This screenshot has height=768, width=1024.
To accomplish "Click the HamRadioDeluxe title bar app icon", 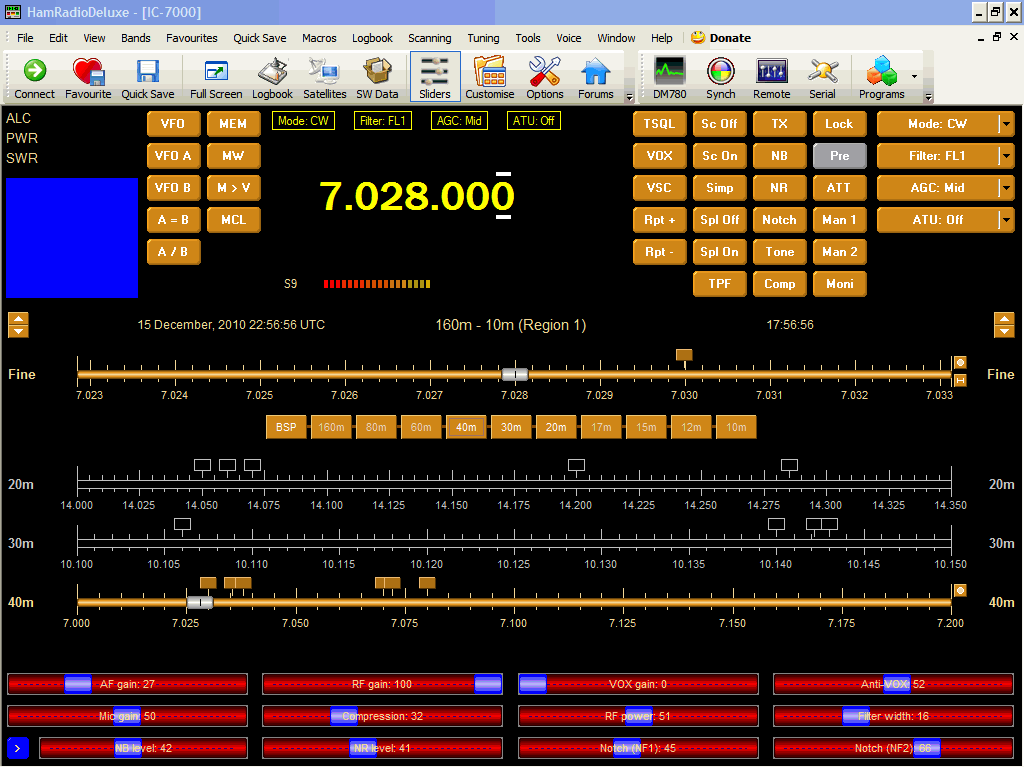I will [12, 12].
